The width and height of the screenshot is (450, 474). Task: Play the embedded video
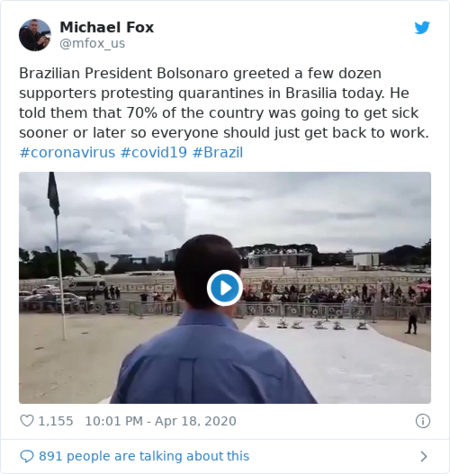tap(225, 288)
